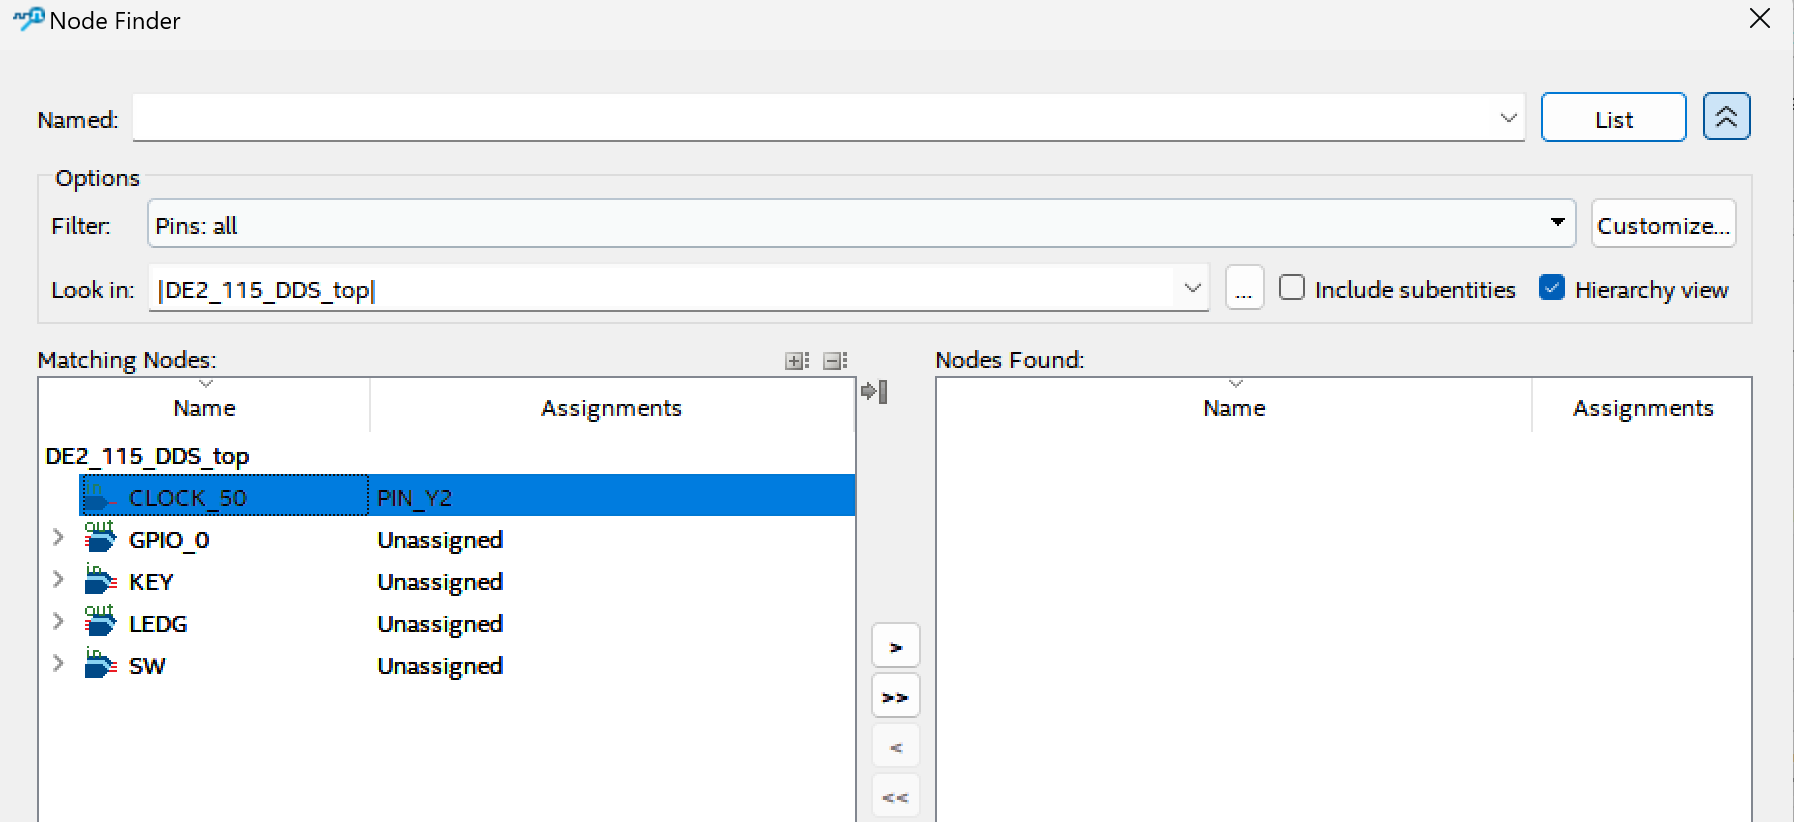Click the expand all icon above Matching Nodes
The width and height of the screenshot is (1794, 822).
797,361
